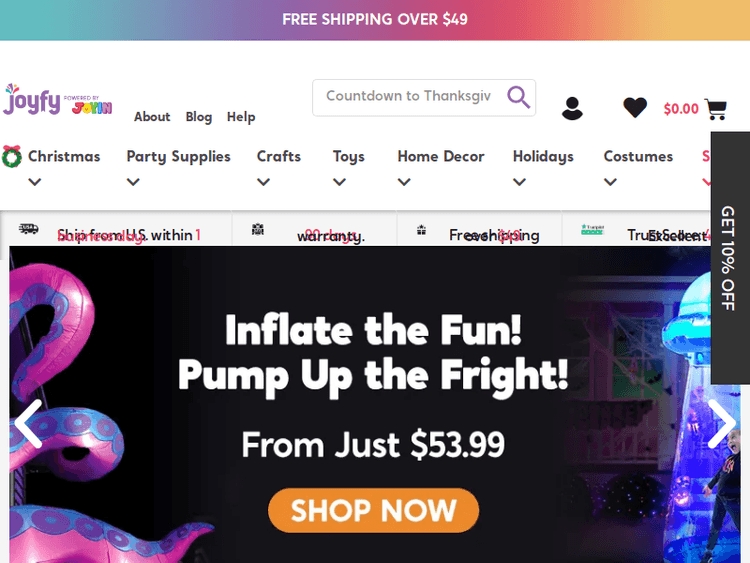
Task: Expand the Home Decor chevron
Action: click(x=404, y=182)
